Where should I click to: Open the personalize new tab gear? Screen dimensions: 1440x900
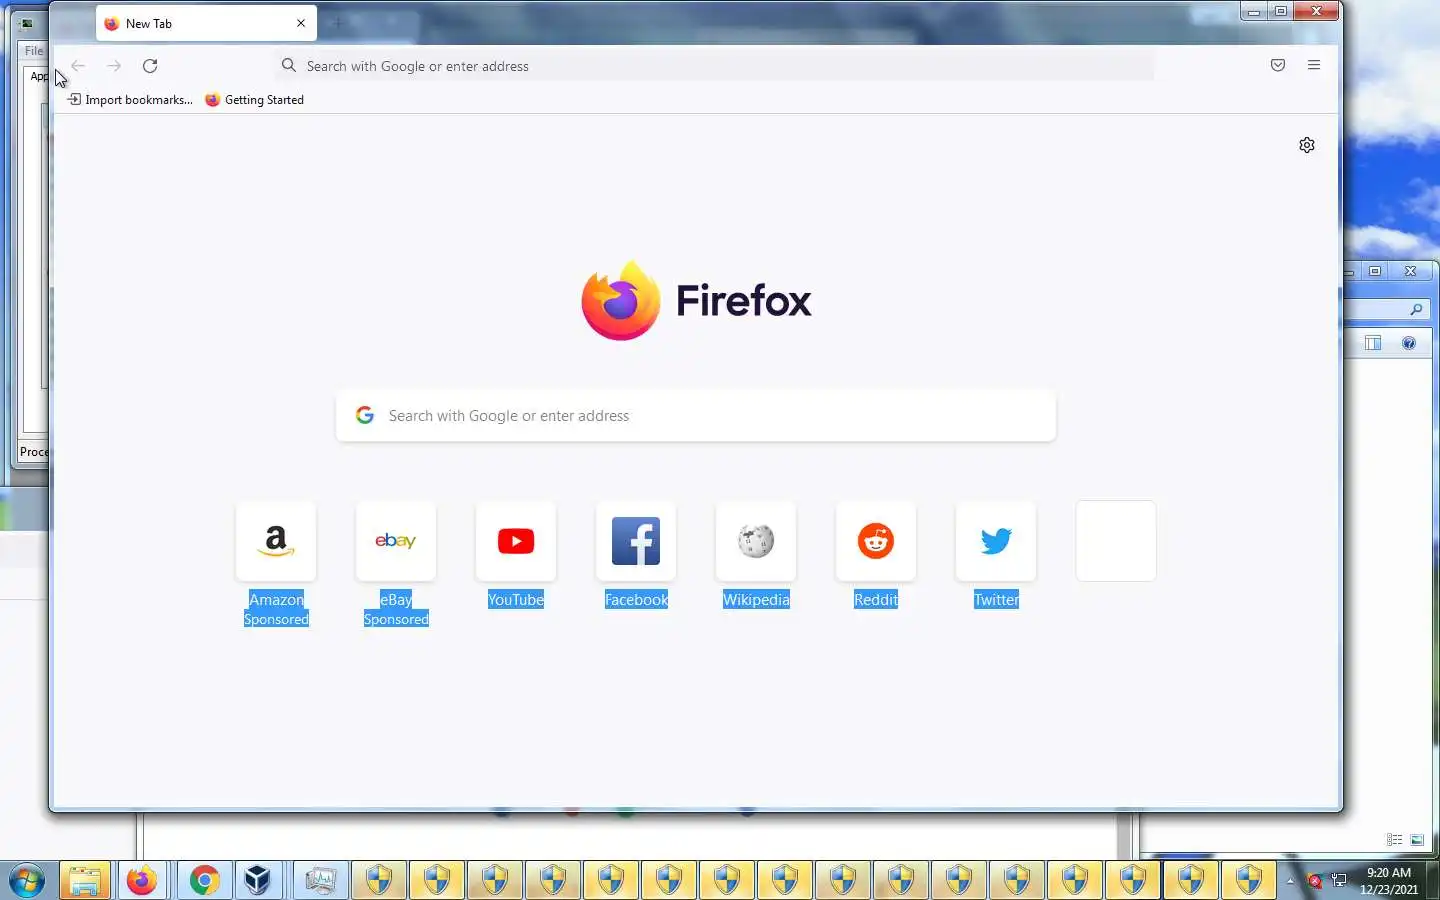(x=1307, y=145)
